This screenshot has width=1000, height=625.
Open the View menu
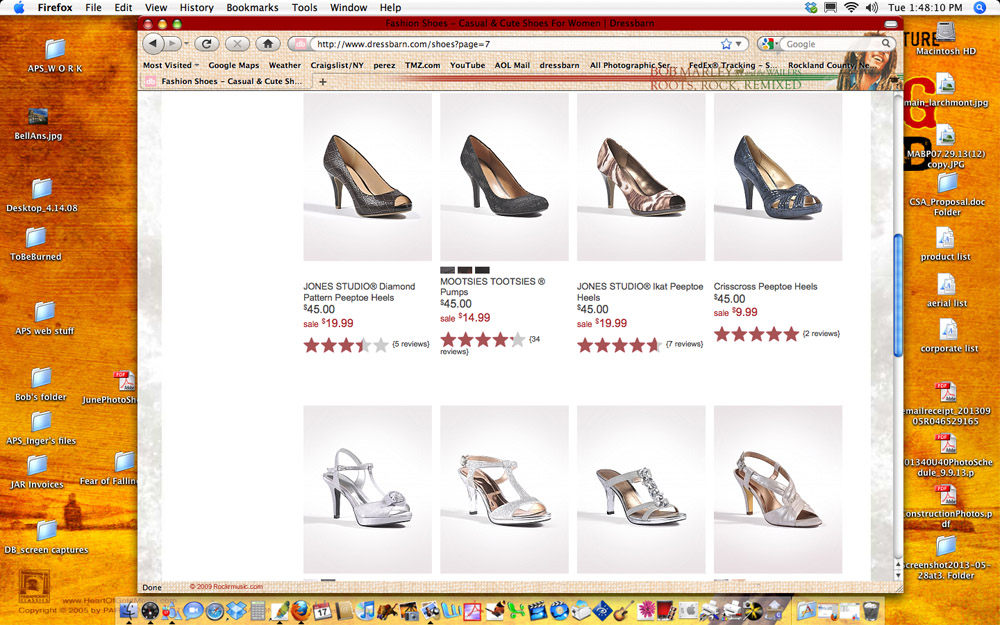pos(156,8)
